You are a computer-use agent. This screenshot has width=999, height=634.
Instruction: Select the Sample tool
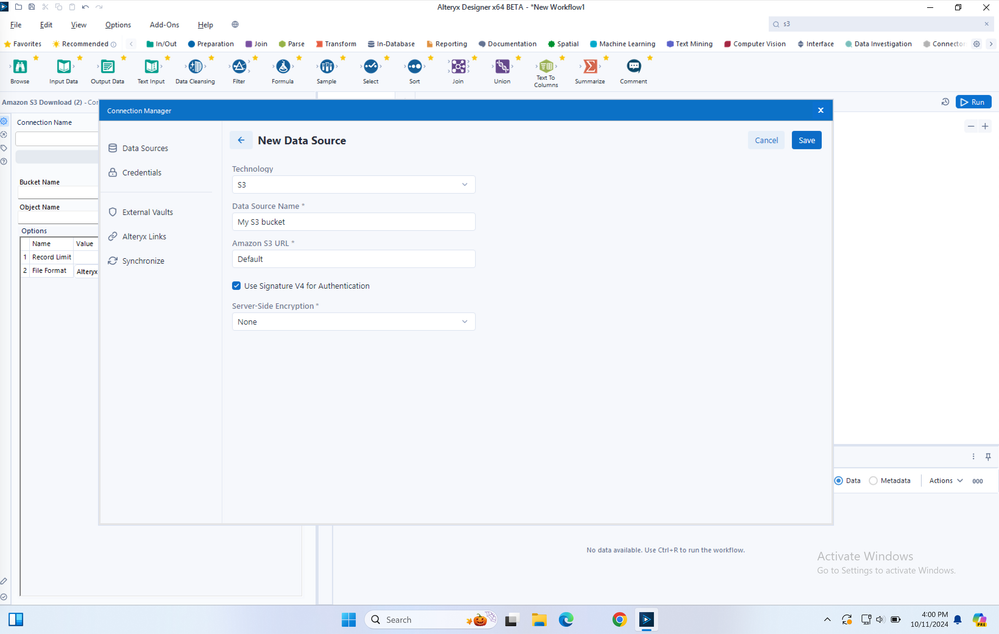[x=326, y=71]
